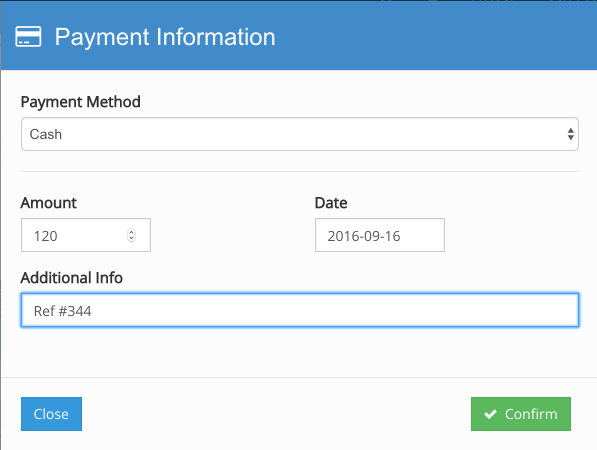The image size is (597, 450).
Task: Click the blue dialog header bar
Action: coord(299,35)
